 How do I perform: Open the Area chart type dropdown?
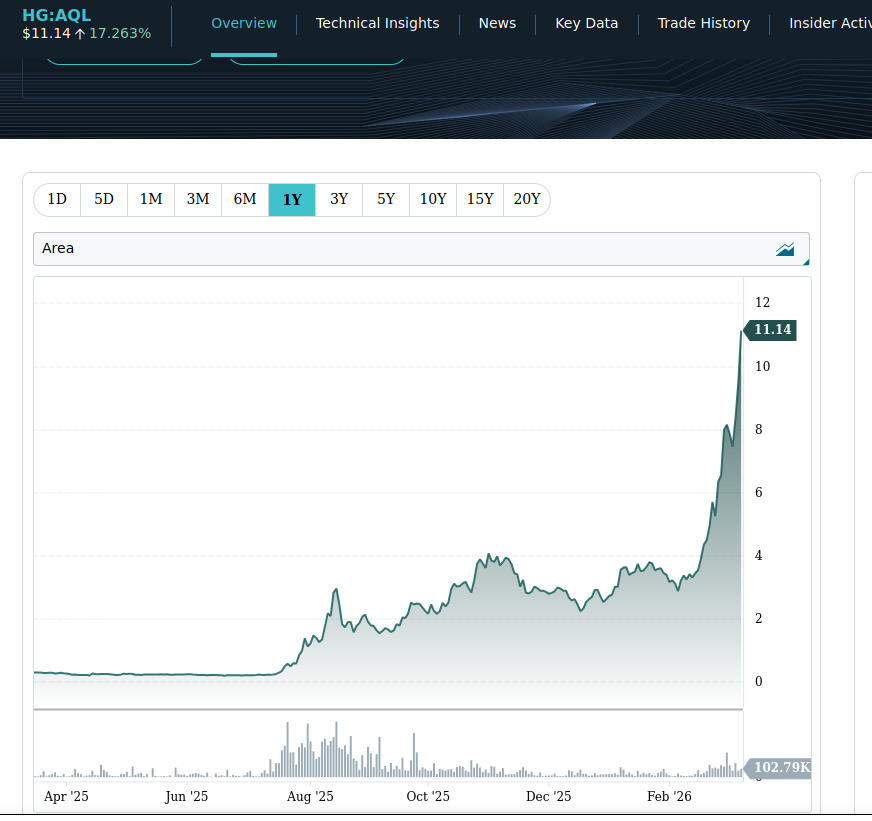coord(421,249)
